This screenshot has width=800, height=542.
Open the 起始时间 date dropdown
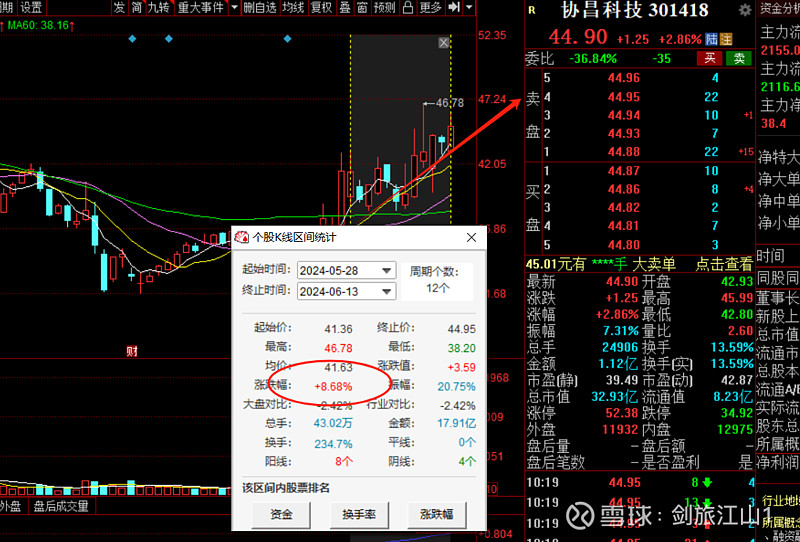pyautogui.click(x=386, y=270)
